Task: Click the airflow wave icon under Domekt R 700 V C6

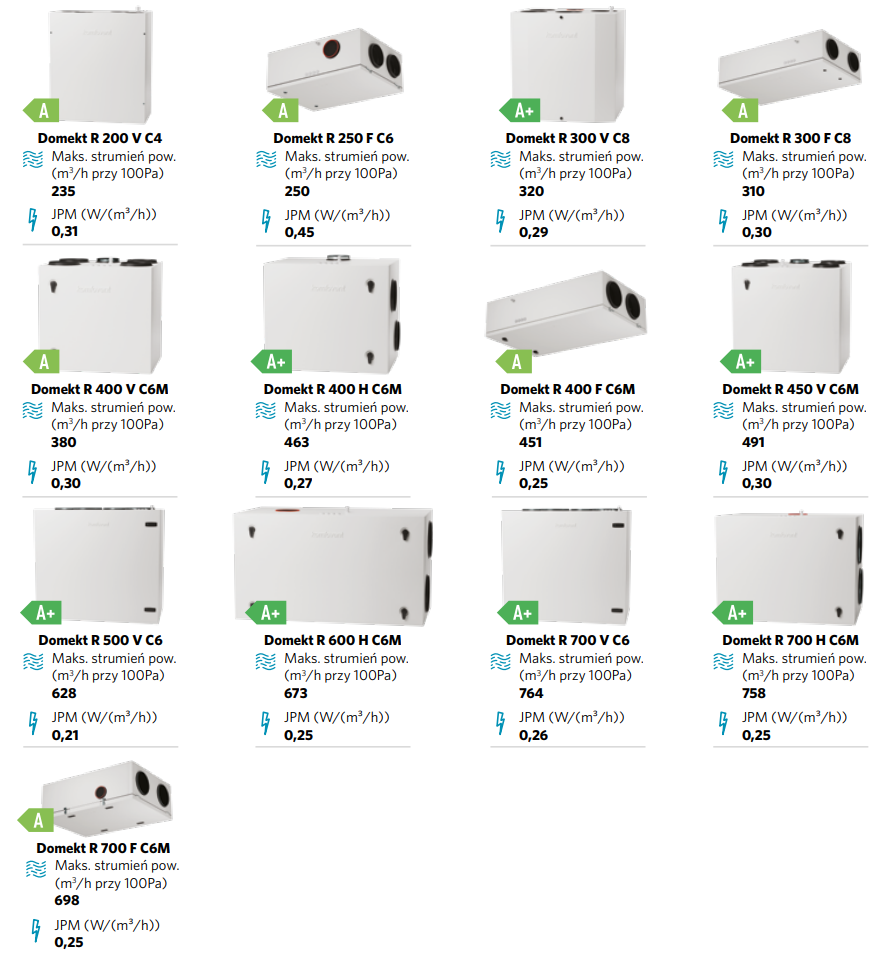Action: (x=500, y=661)
